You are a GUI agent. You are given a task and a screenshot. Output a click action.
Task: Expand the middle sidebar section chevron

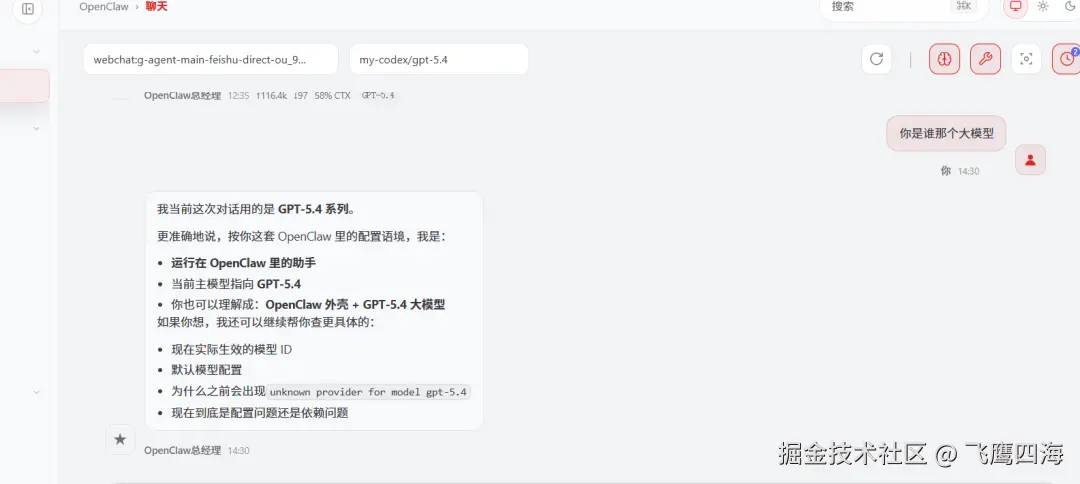[x=37, y=128]
